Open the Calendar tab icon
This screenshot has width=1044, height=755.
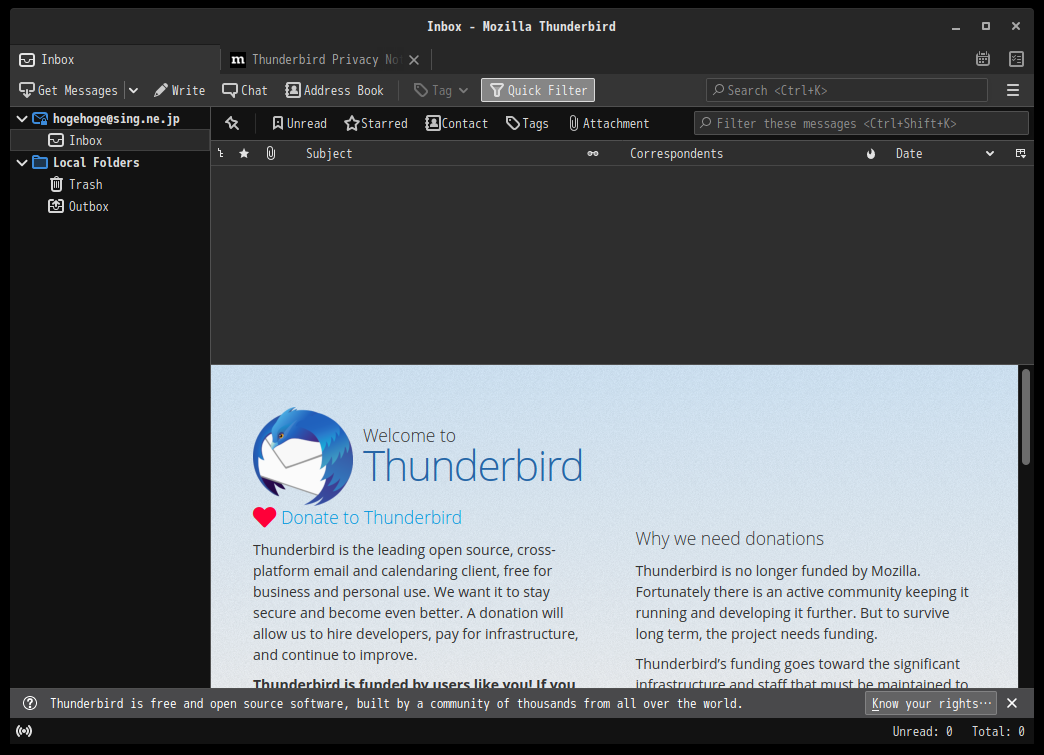[983, 59]
